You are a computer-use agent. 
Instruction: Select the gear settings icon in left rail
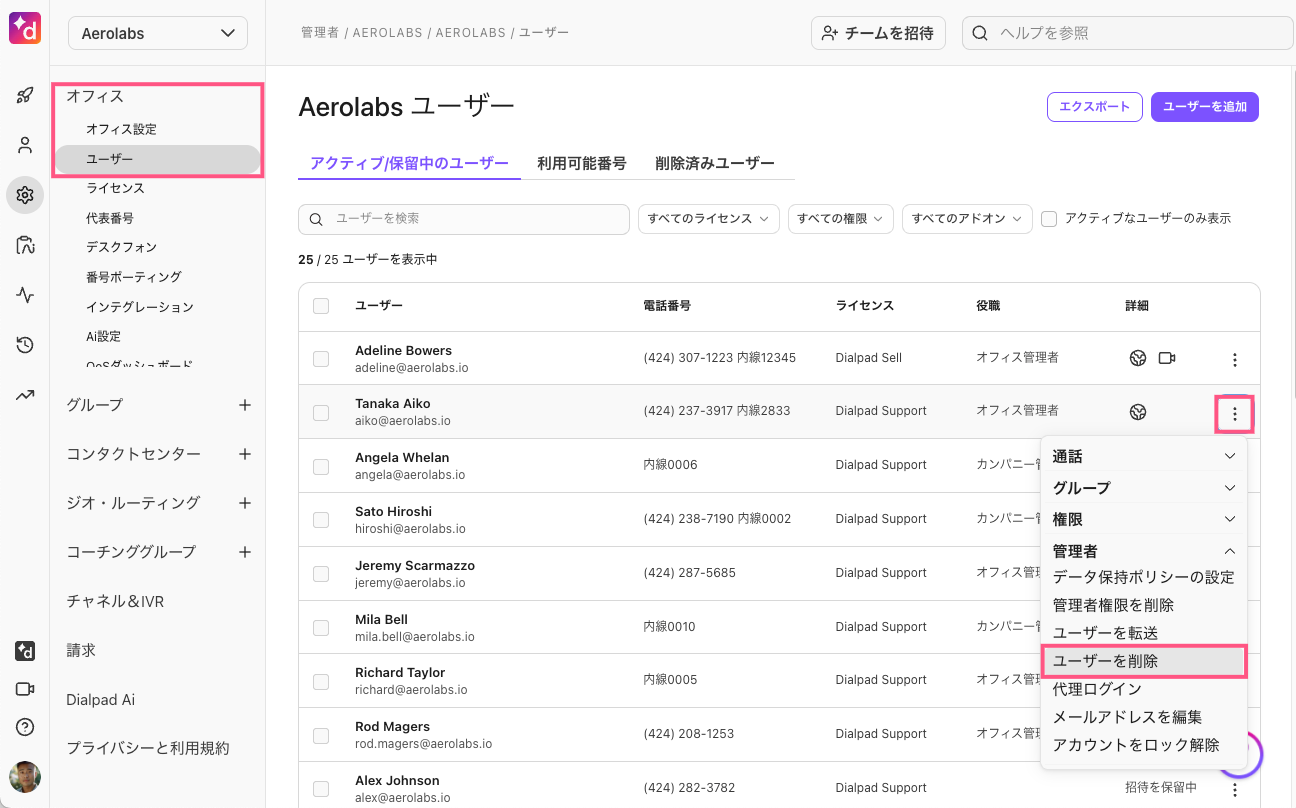[x=25, y=195]
